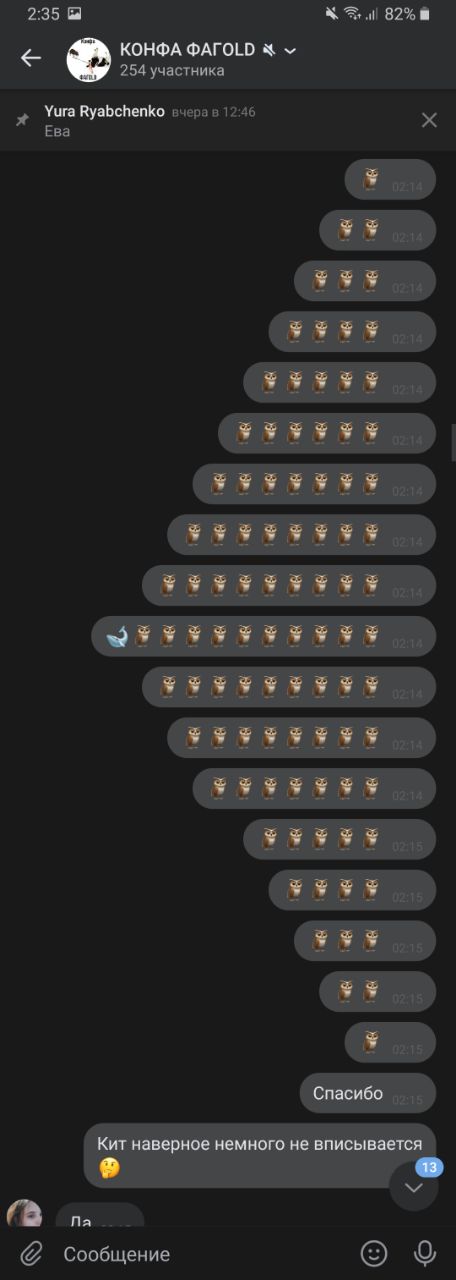456x1280 pixels.
Task: Tap the battery indicator in status bar
Action: point(425,14)
